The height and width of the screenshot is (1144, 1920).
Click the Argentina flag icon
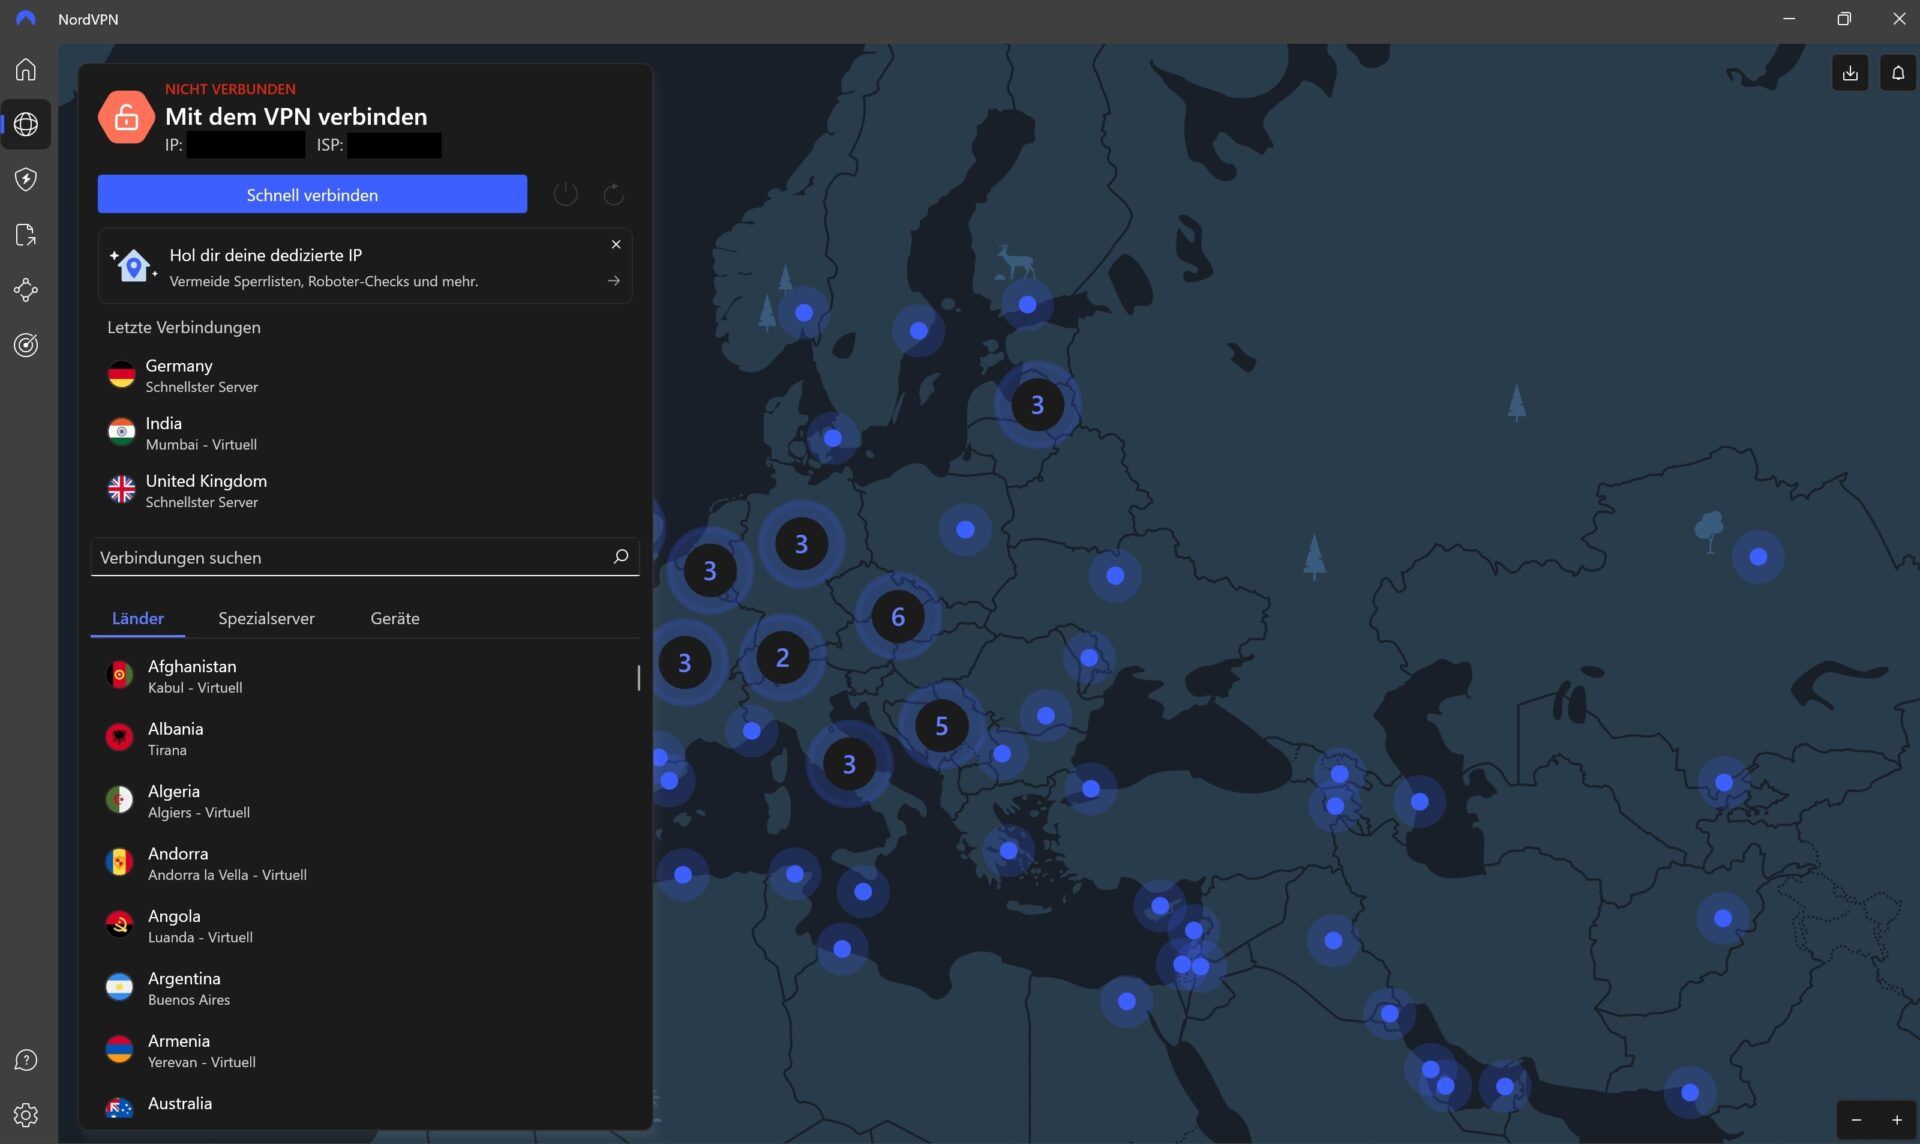tap(119, 987)
